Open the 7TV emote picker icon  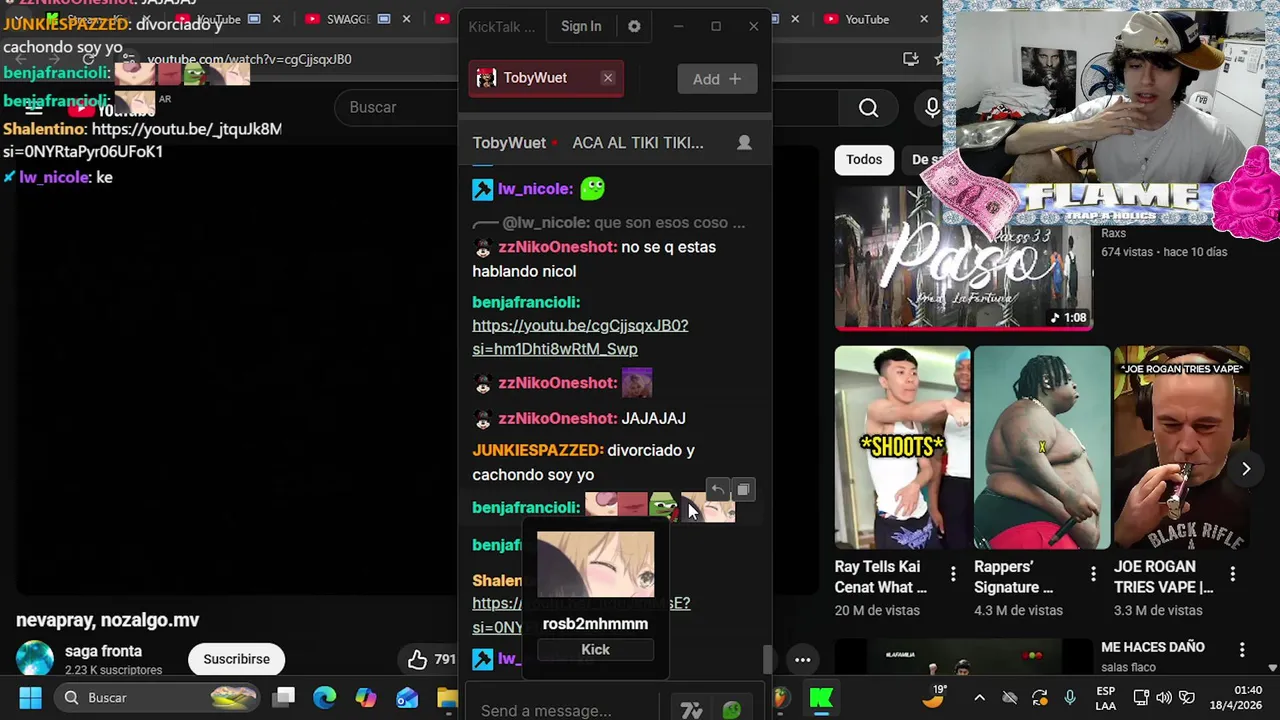tap(691, 711)
